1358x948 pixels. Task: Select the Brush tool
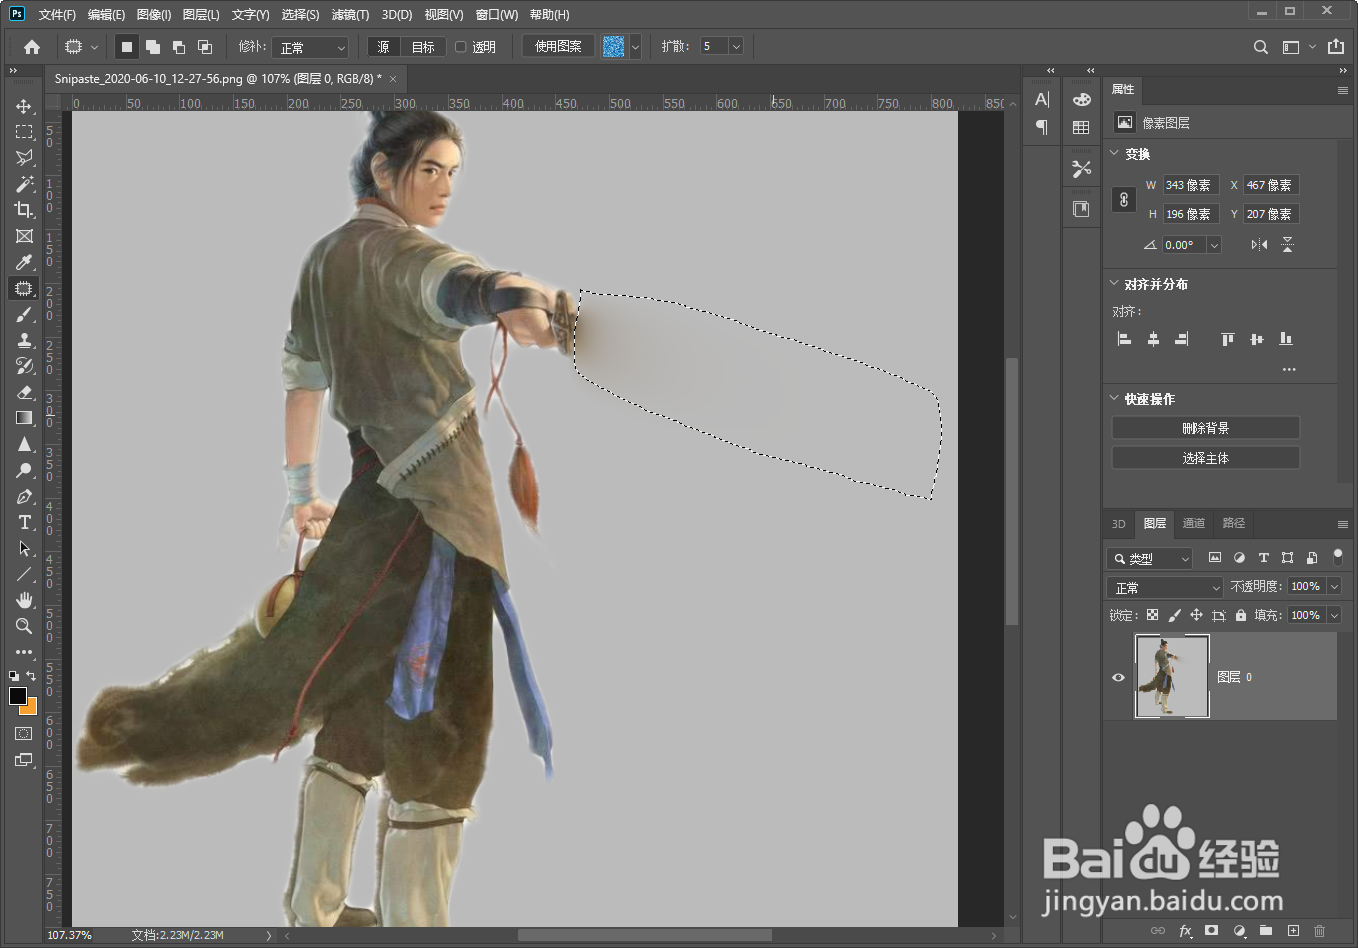point(24,314)
